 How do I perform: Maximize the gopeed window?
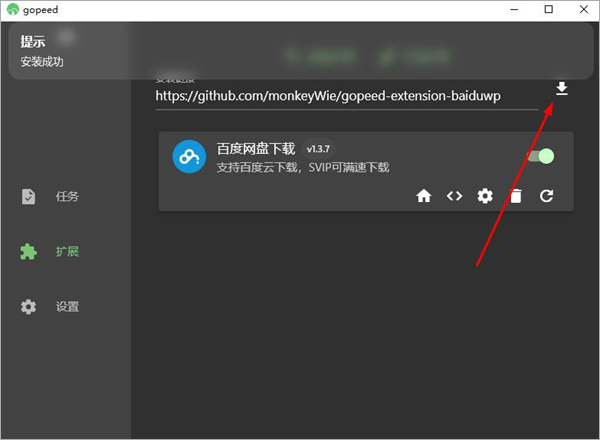[x=549, y=10]
